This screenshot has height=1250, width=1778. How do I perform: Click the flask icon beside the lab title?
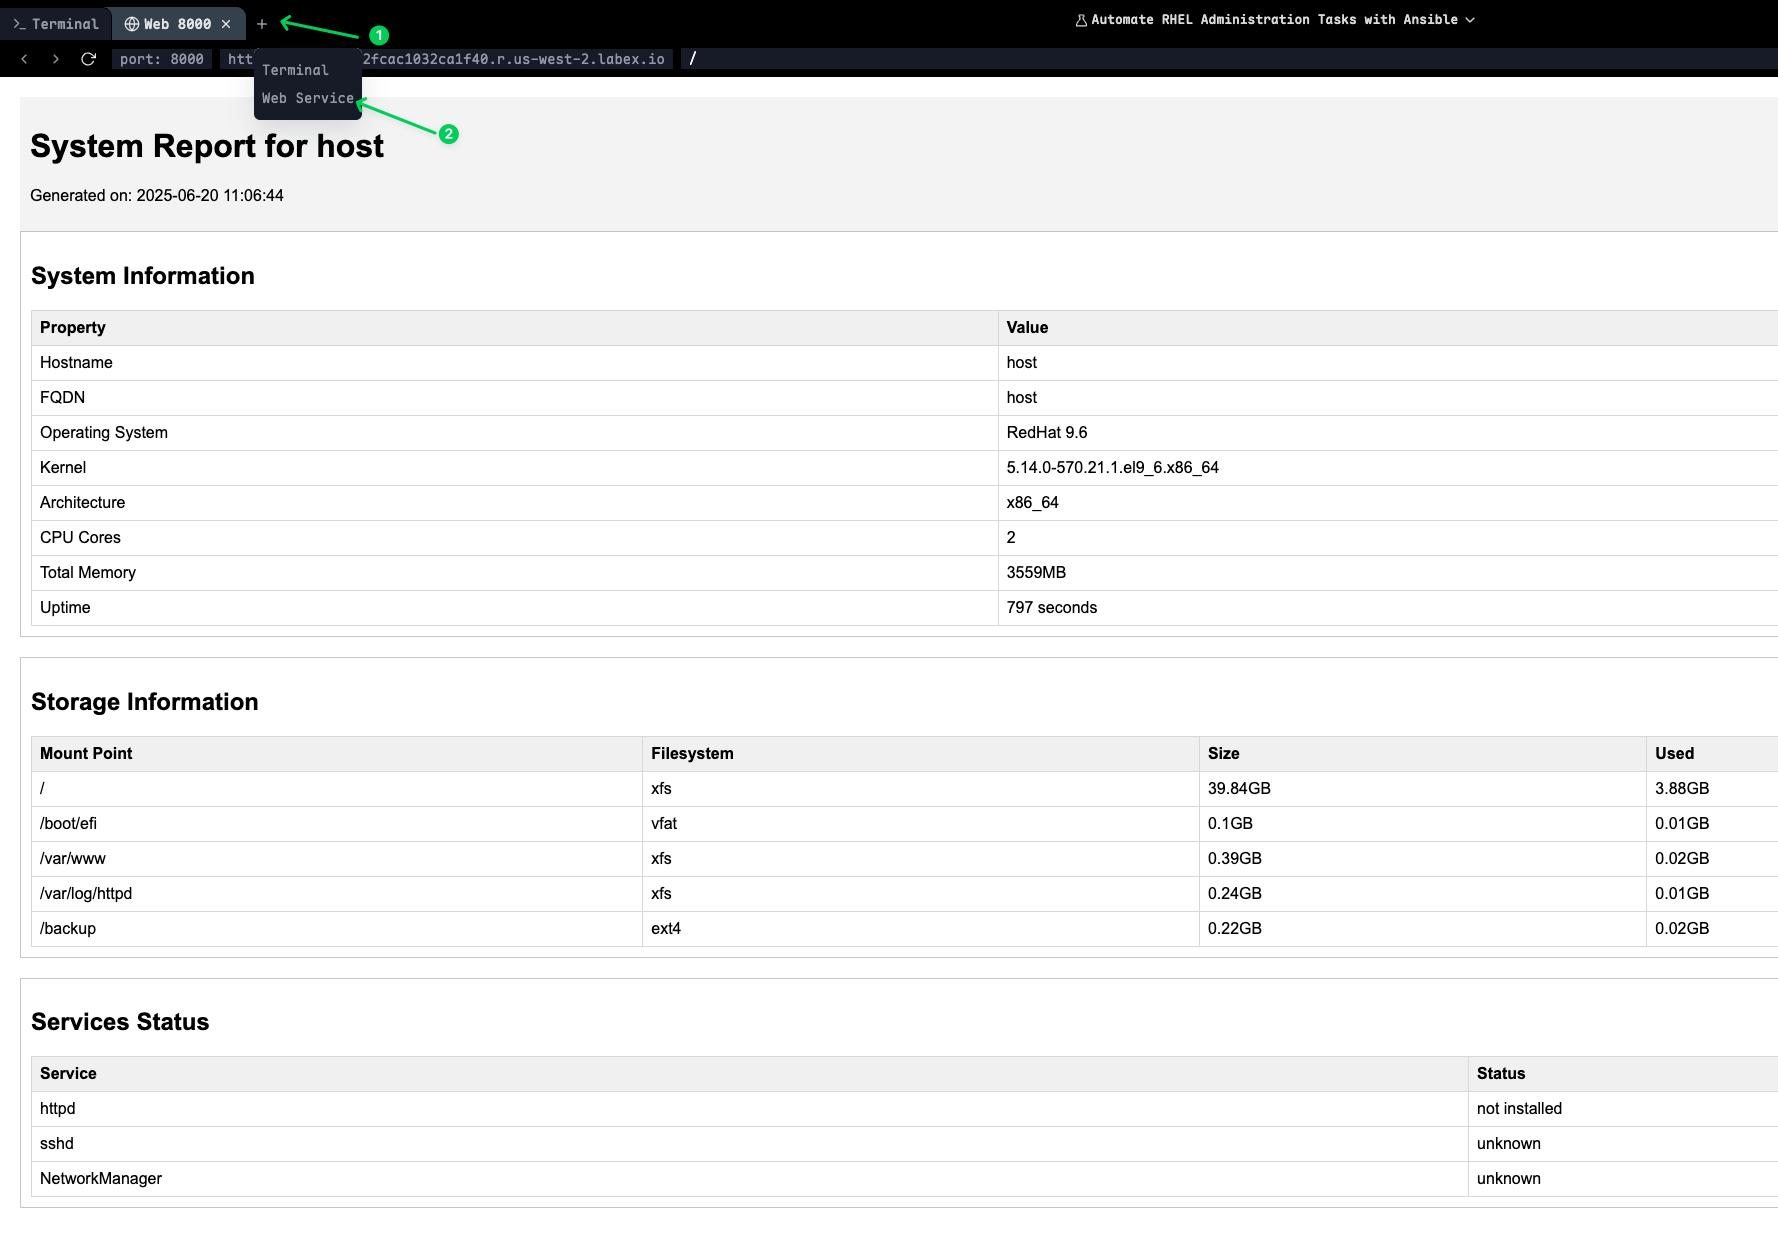click(1079, 19)
